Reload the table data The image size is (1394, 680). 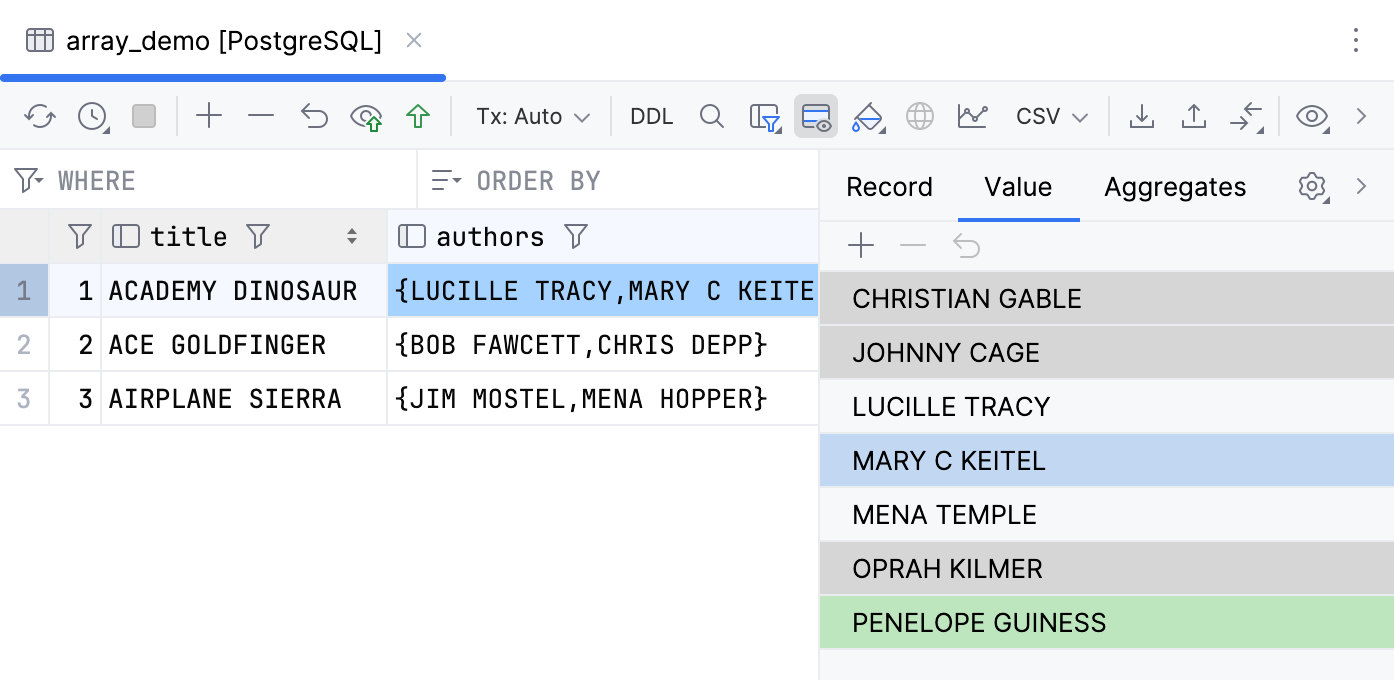[40, 116]
